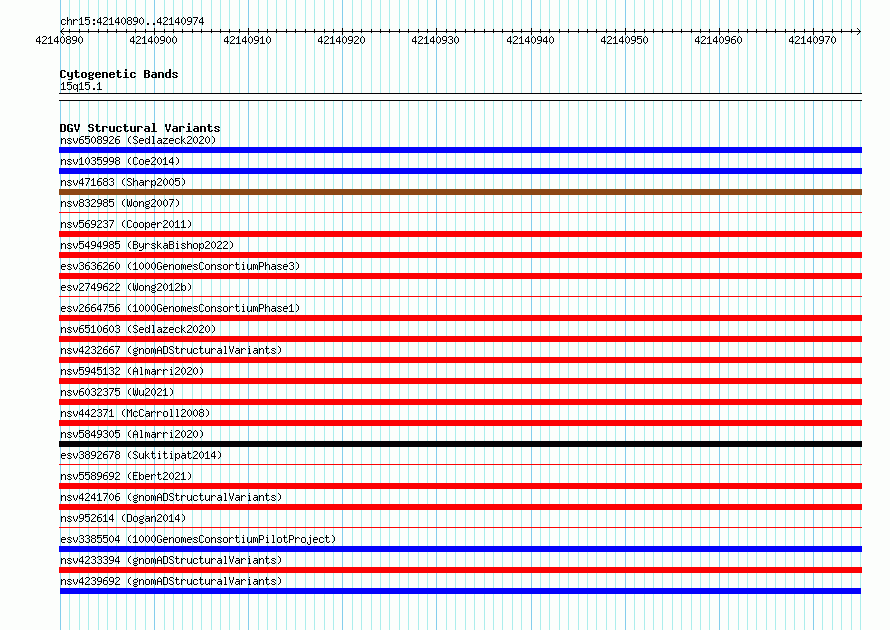Viewport: 890px width, 630px height.
Task: Select the red bar under nsv6032375 Wu2021
Action: 460,402
